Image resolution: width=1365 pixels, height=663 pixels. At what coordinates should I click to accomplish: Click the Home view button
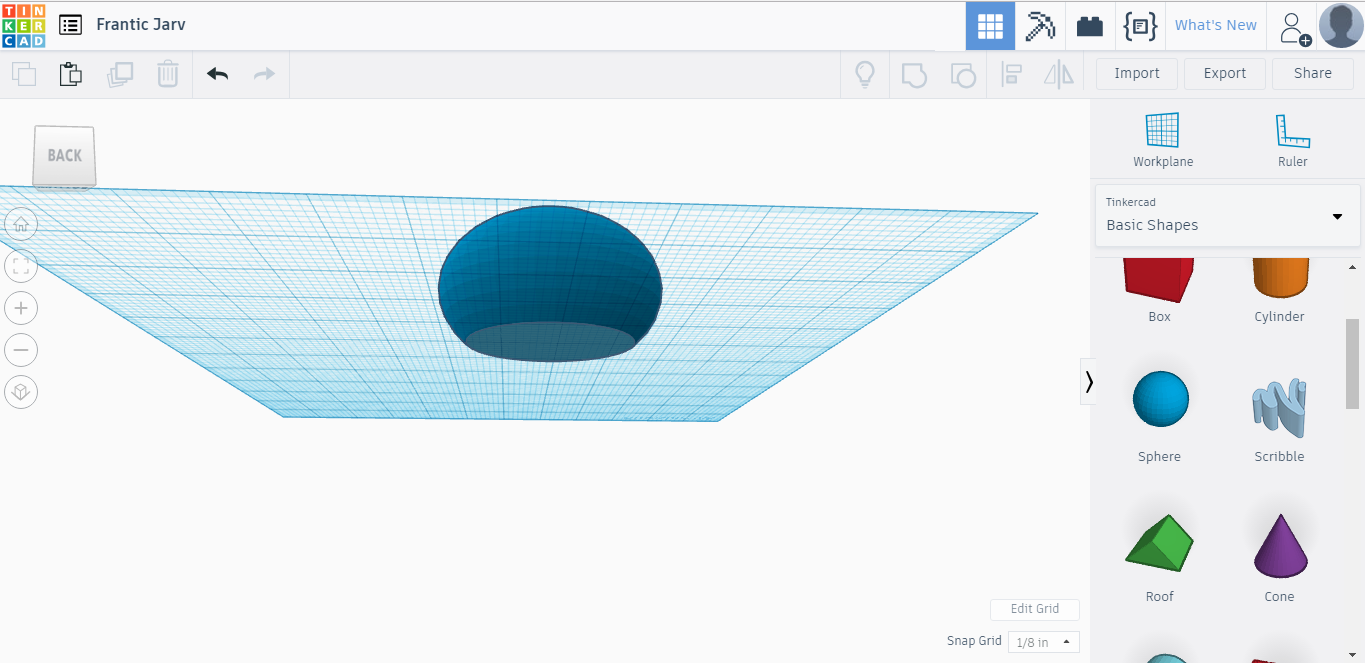coord(21,223)
